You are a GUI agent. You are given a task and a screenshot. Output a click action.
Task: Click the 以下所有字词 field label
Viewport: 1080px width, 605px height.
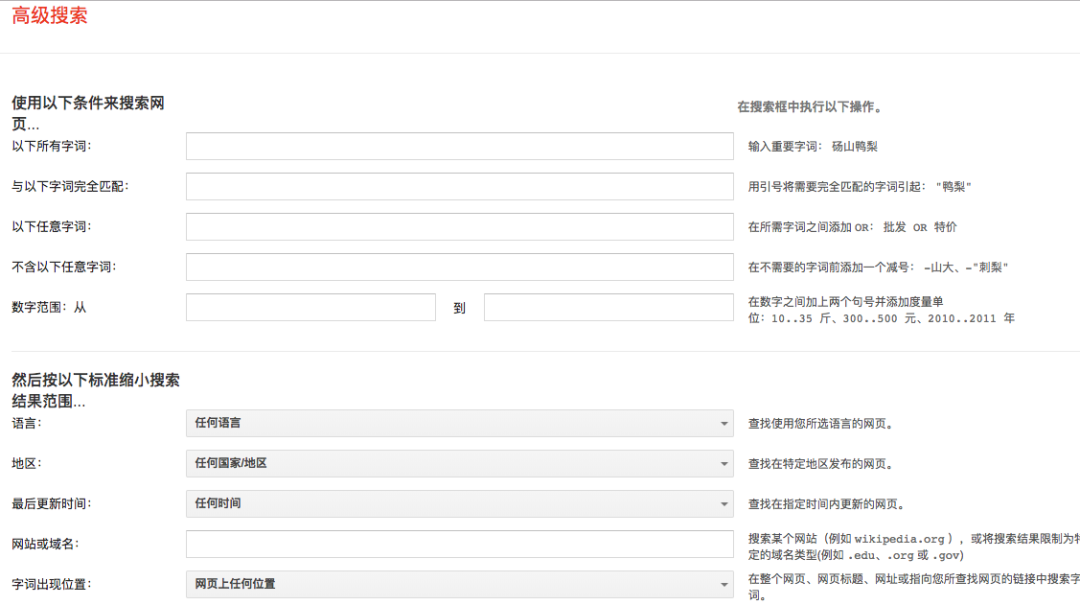point(52,146)
